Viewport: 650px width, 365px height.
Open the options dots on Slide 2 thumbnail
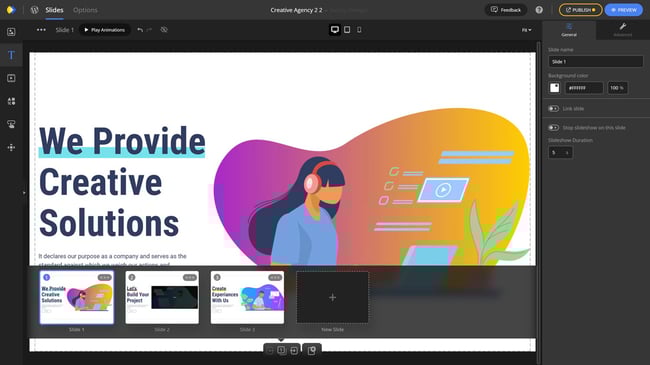190,277
